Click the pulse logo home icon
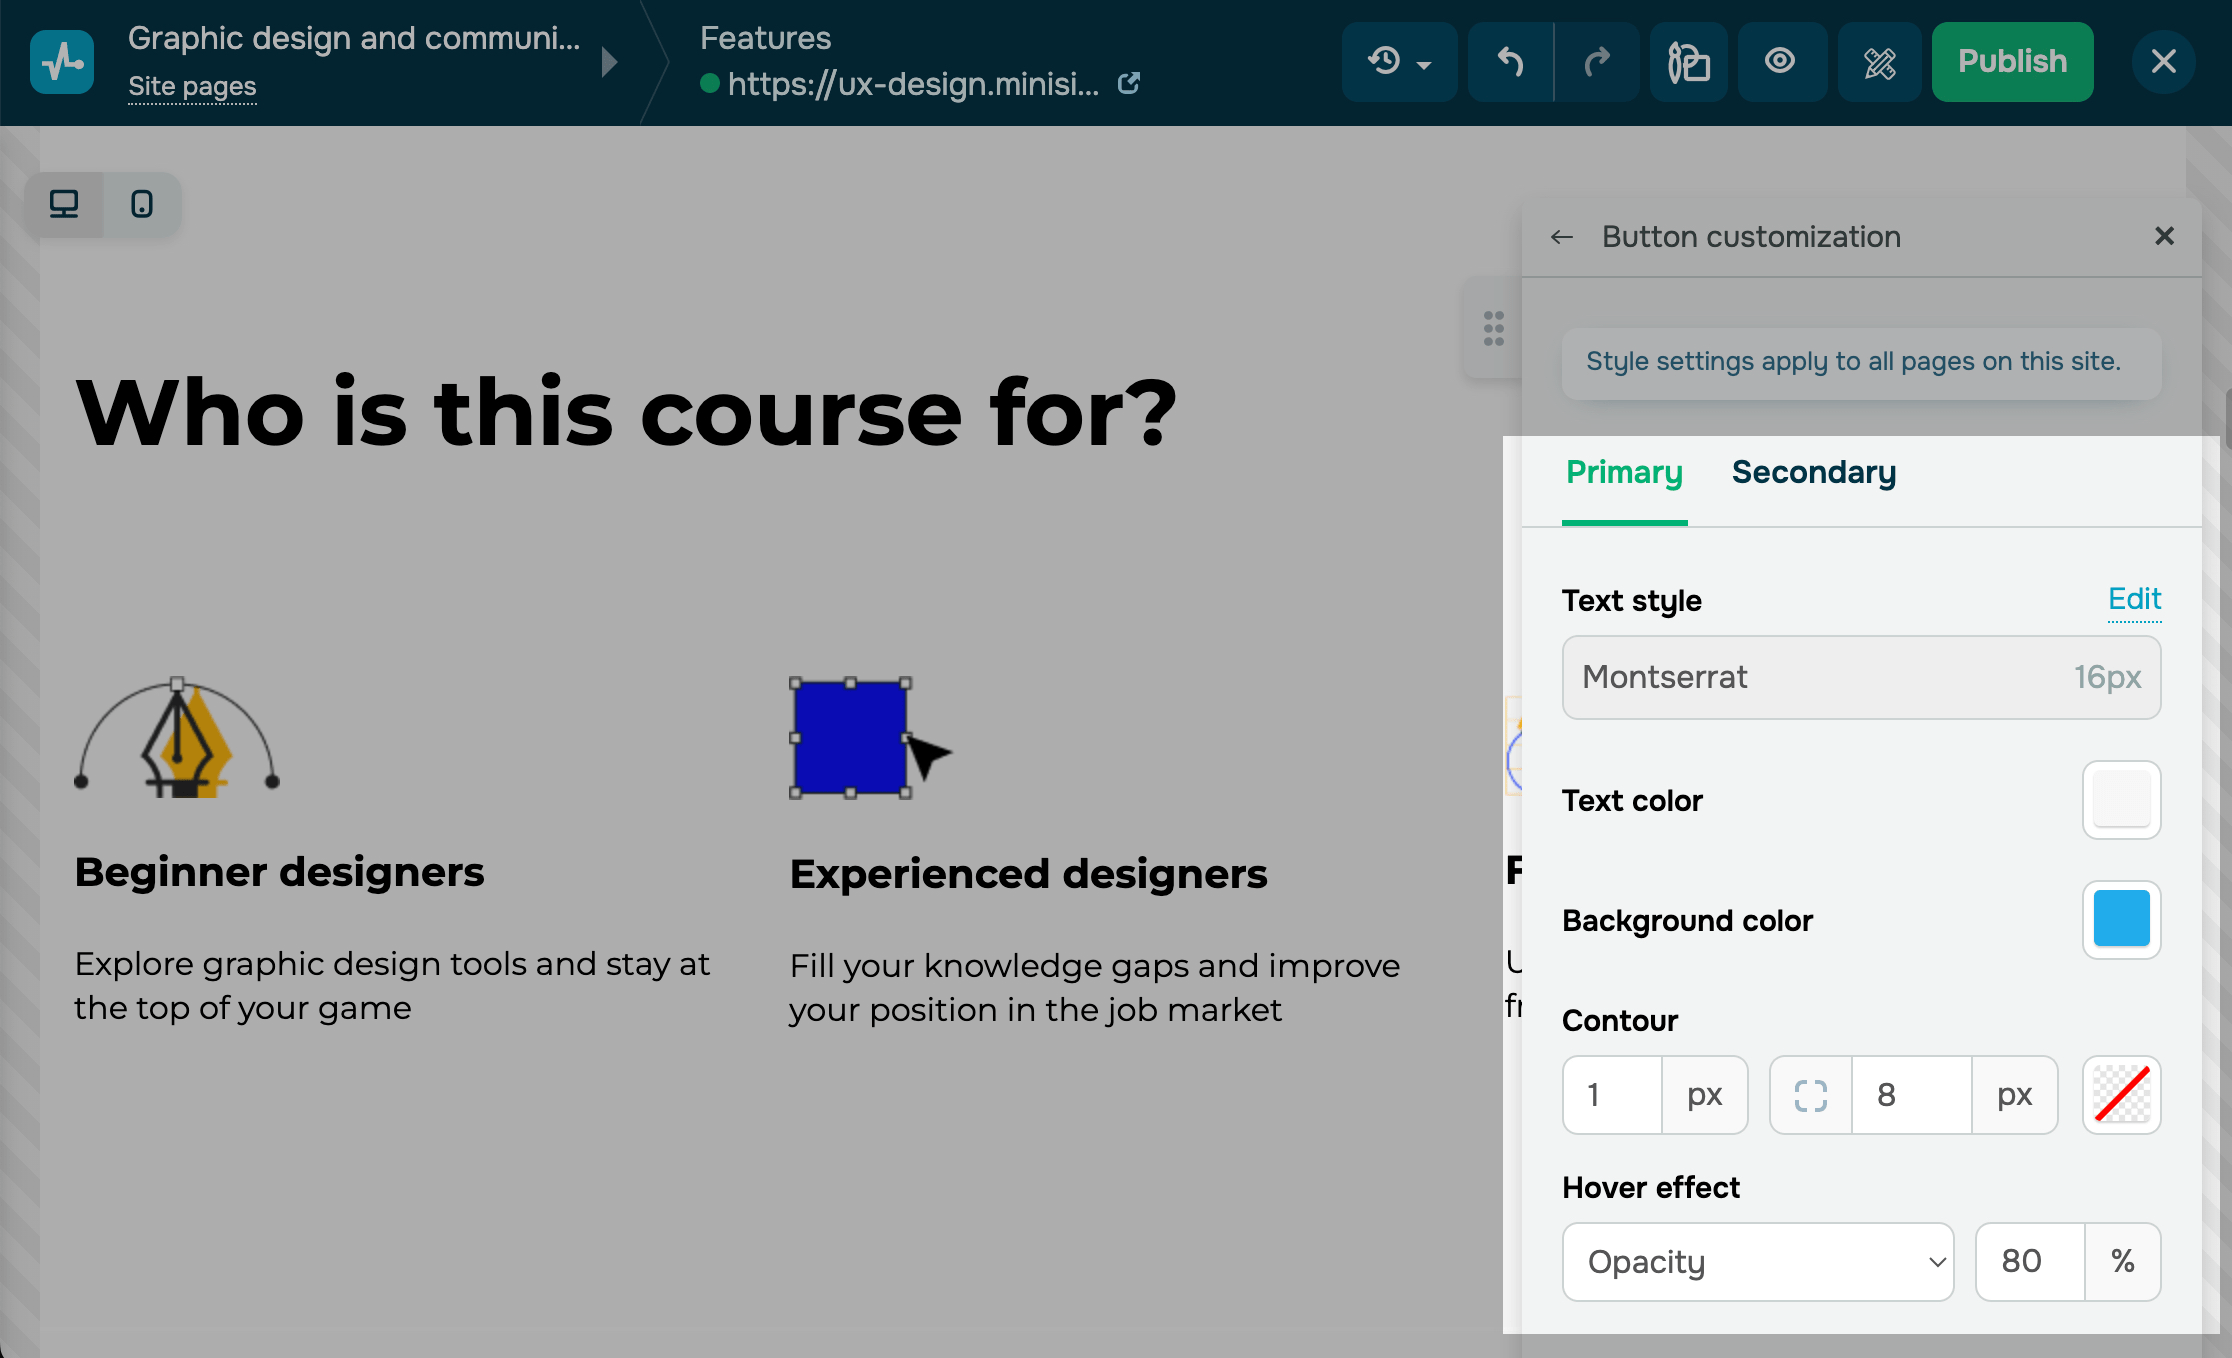This screenshot has height=1358, width=2232. point(62,62)
